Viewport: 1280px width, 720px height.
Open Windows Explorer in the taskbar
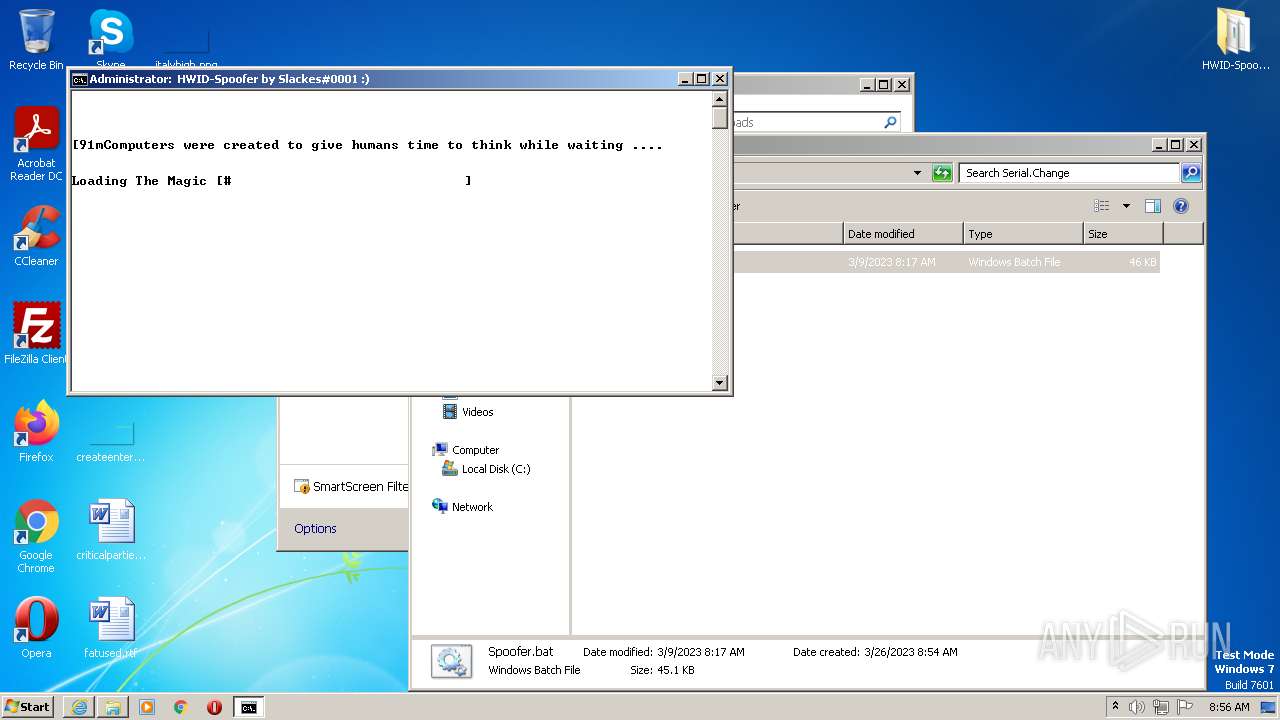[x=113, y=707]
